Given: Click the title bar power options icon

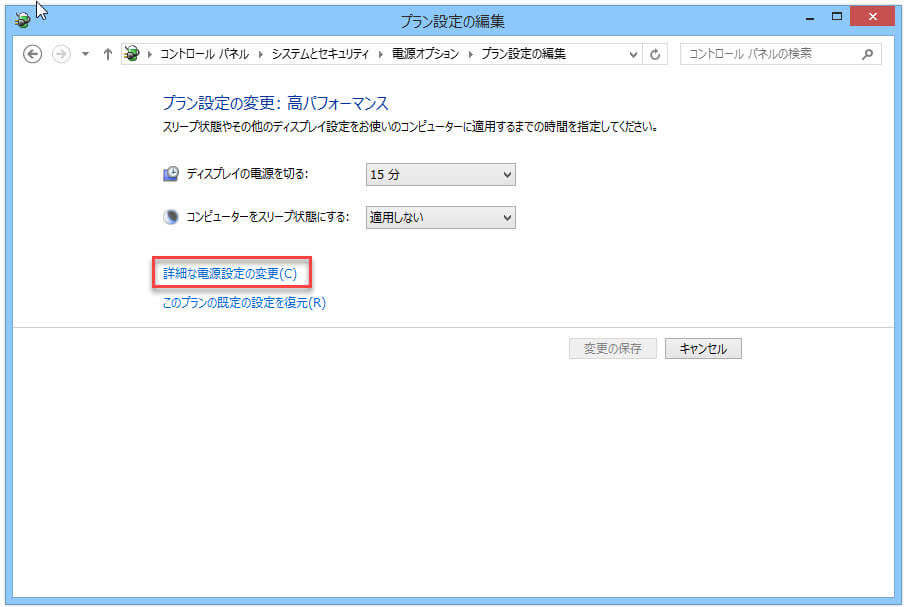Looking at the screenshot, I should tap(22, 20).
